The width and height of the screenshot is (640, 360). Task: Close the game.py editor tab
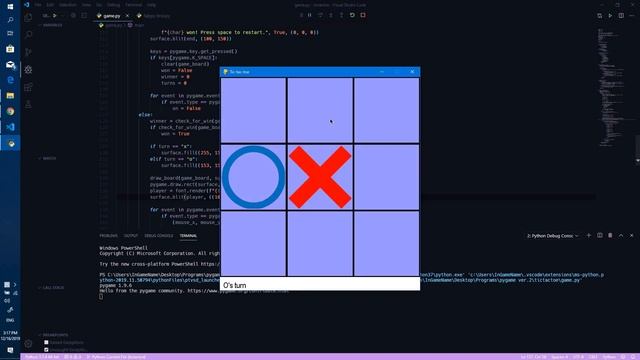click(x=127, y=16)
